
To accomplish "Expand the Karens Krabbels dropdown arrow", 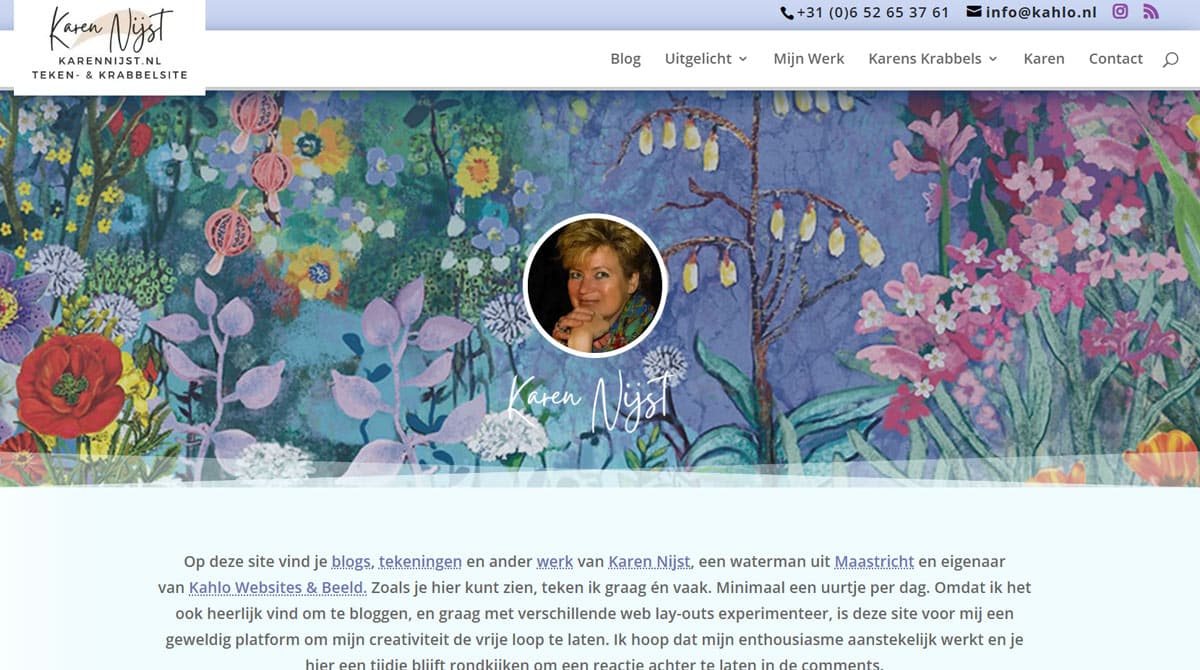I will (x=993, y=59).
